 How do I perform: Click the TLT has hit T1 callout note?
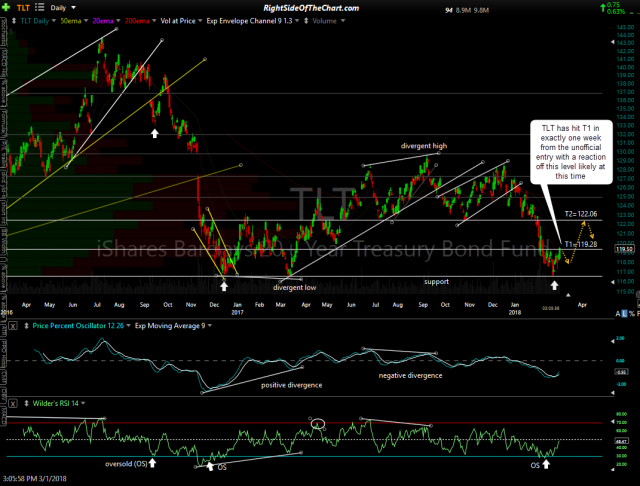(571, 152)
